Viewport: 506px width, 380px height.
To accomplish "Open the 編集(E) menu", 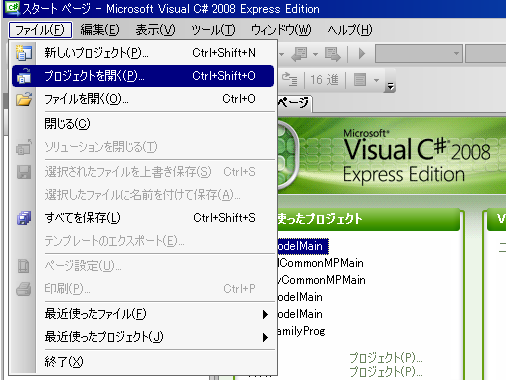I will 100,30.
